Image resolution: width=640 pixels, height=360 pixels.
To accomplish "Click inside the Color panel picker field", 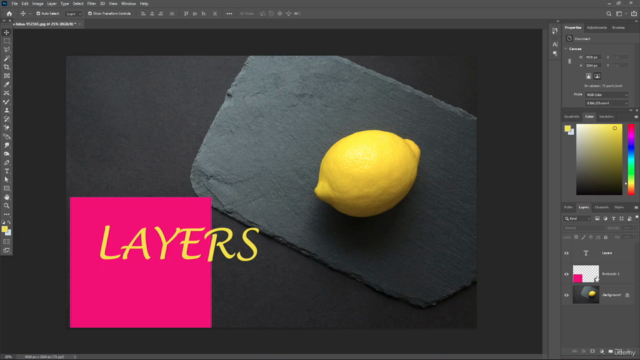I will (x=599, y=159).
